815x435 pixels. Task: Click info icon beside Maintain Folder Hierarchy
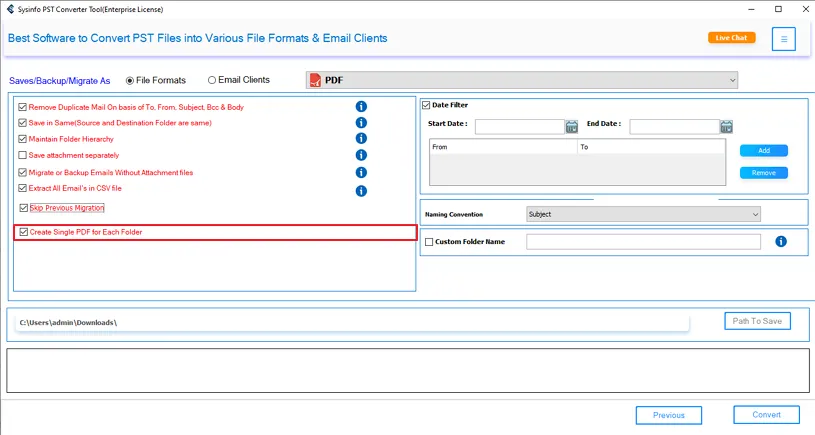(x=361, y=139)
